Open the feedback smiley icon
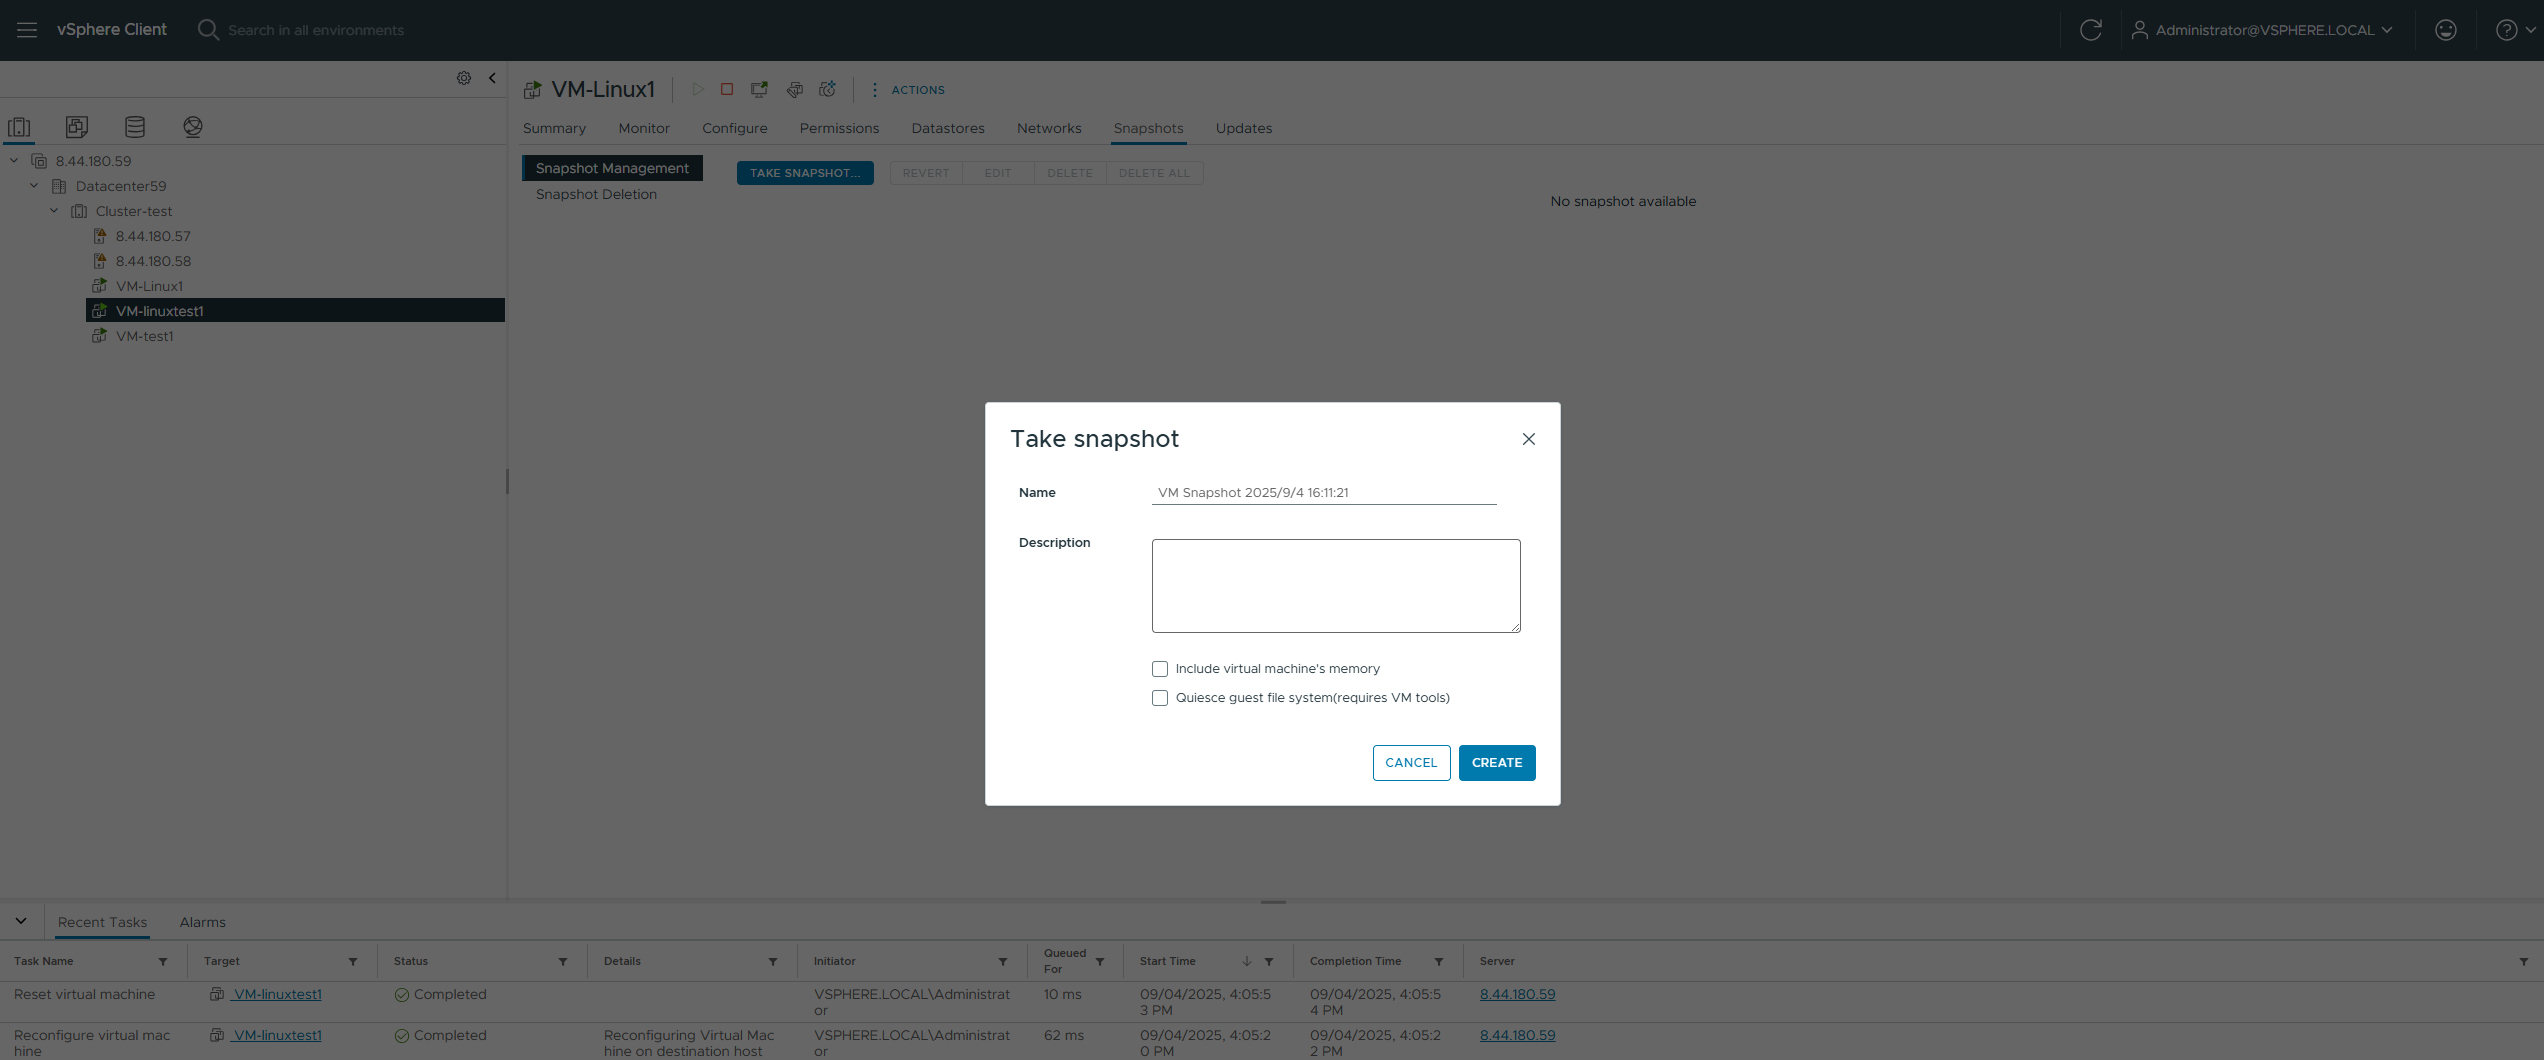This screenshot has width=2544, height=1060. [2445, 30]
